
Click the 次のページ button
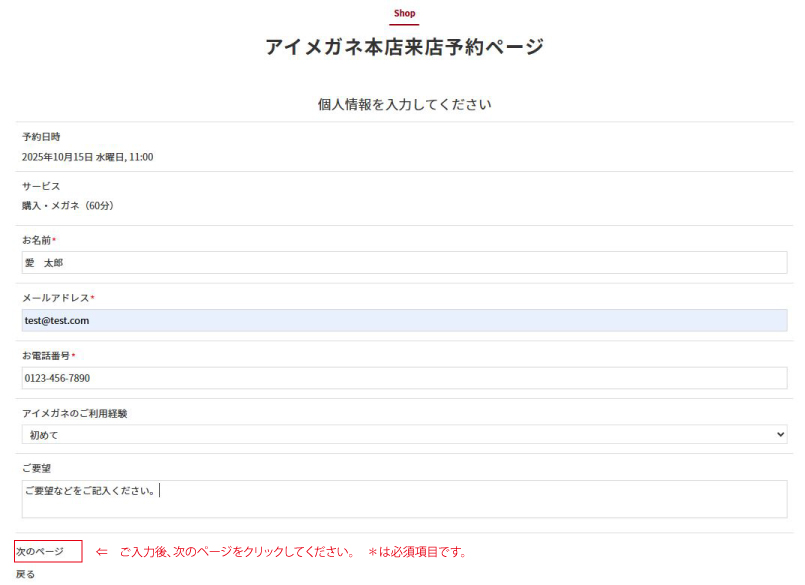tap(47, 552)
